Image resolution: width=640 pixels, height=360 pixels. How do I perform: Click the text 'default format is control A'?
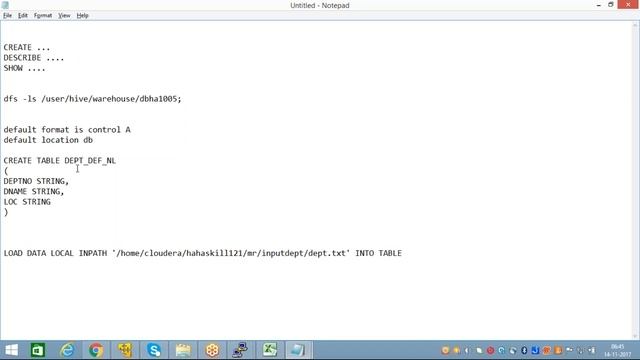67,130
